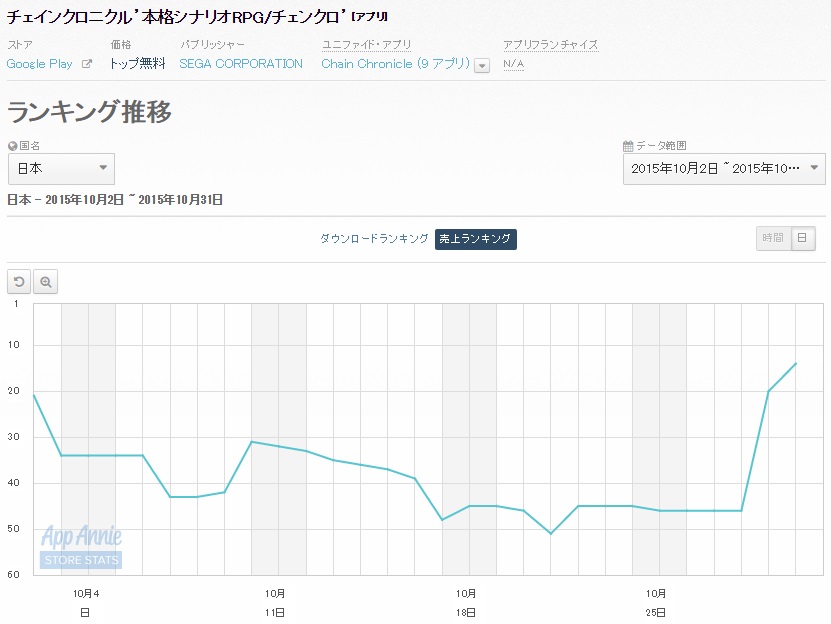
Task: Click the app title チェインクロニクル heading
Action: click(197, 17)
